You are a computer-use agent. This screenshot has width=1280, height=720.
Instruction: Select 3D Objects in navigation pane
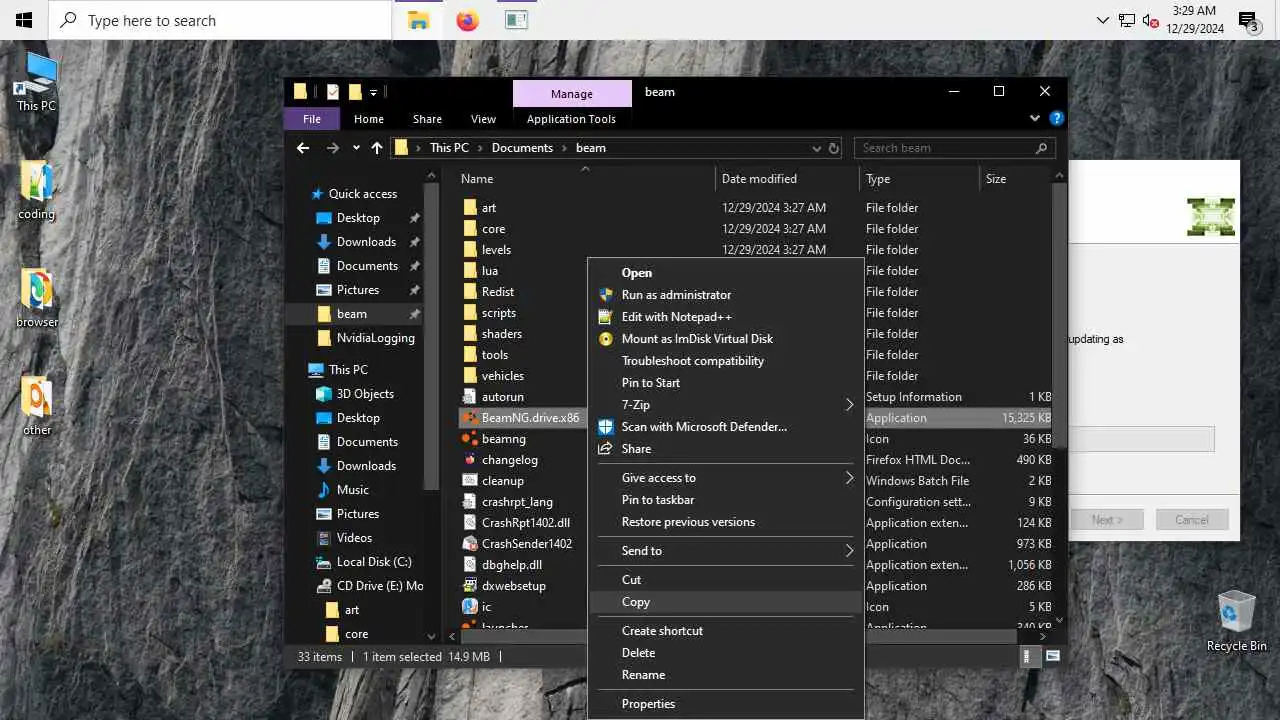coord(364,394)
